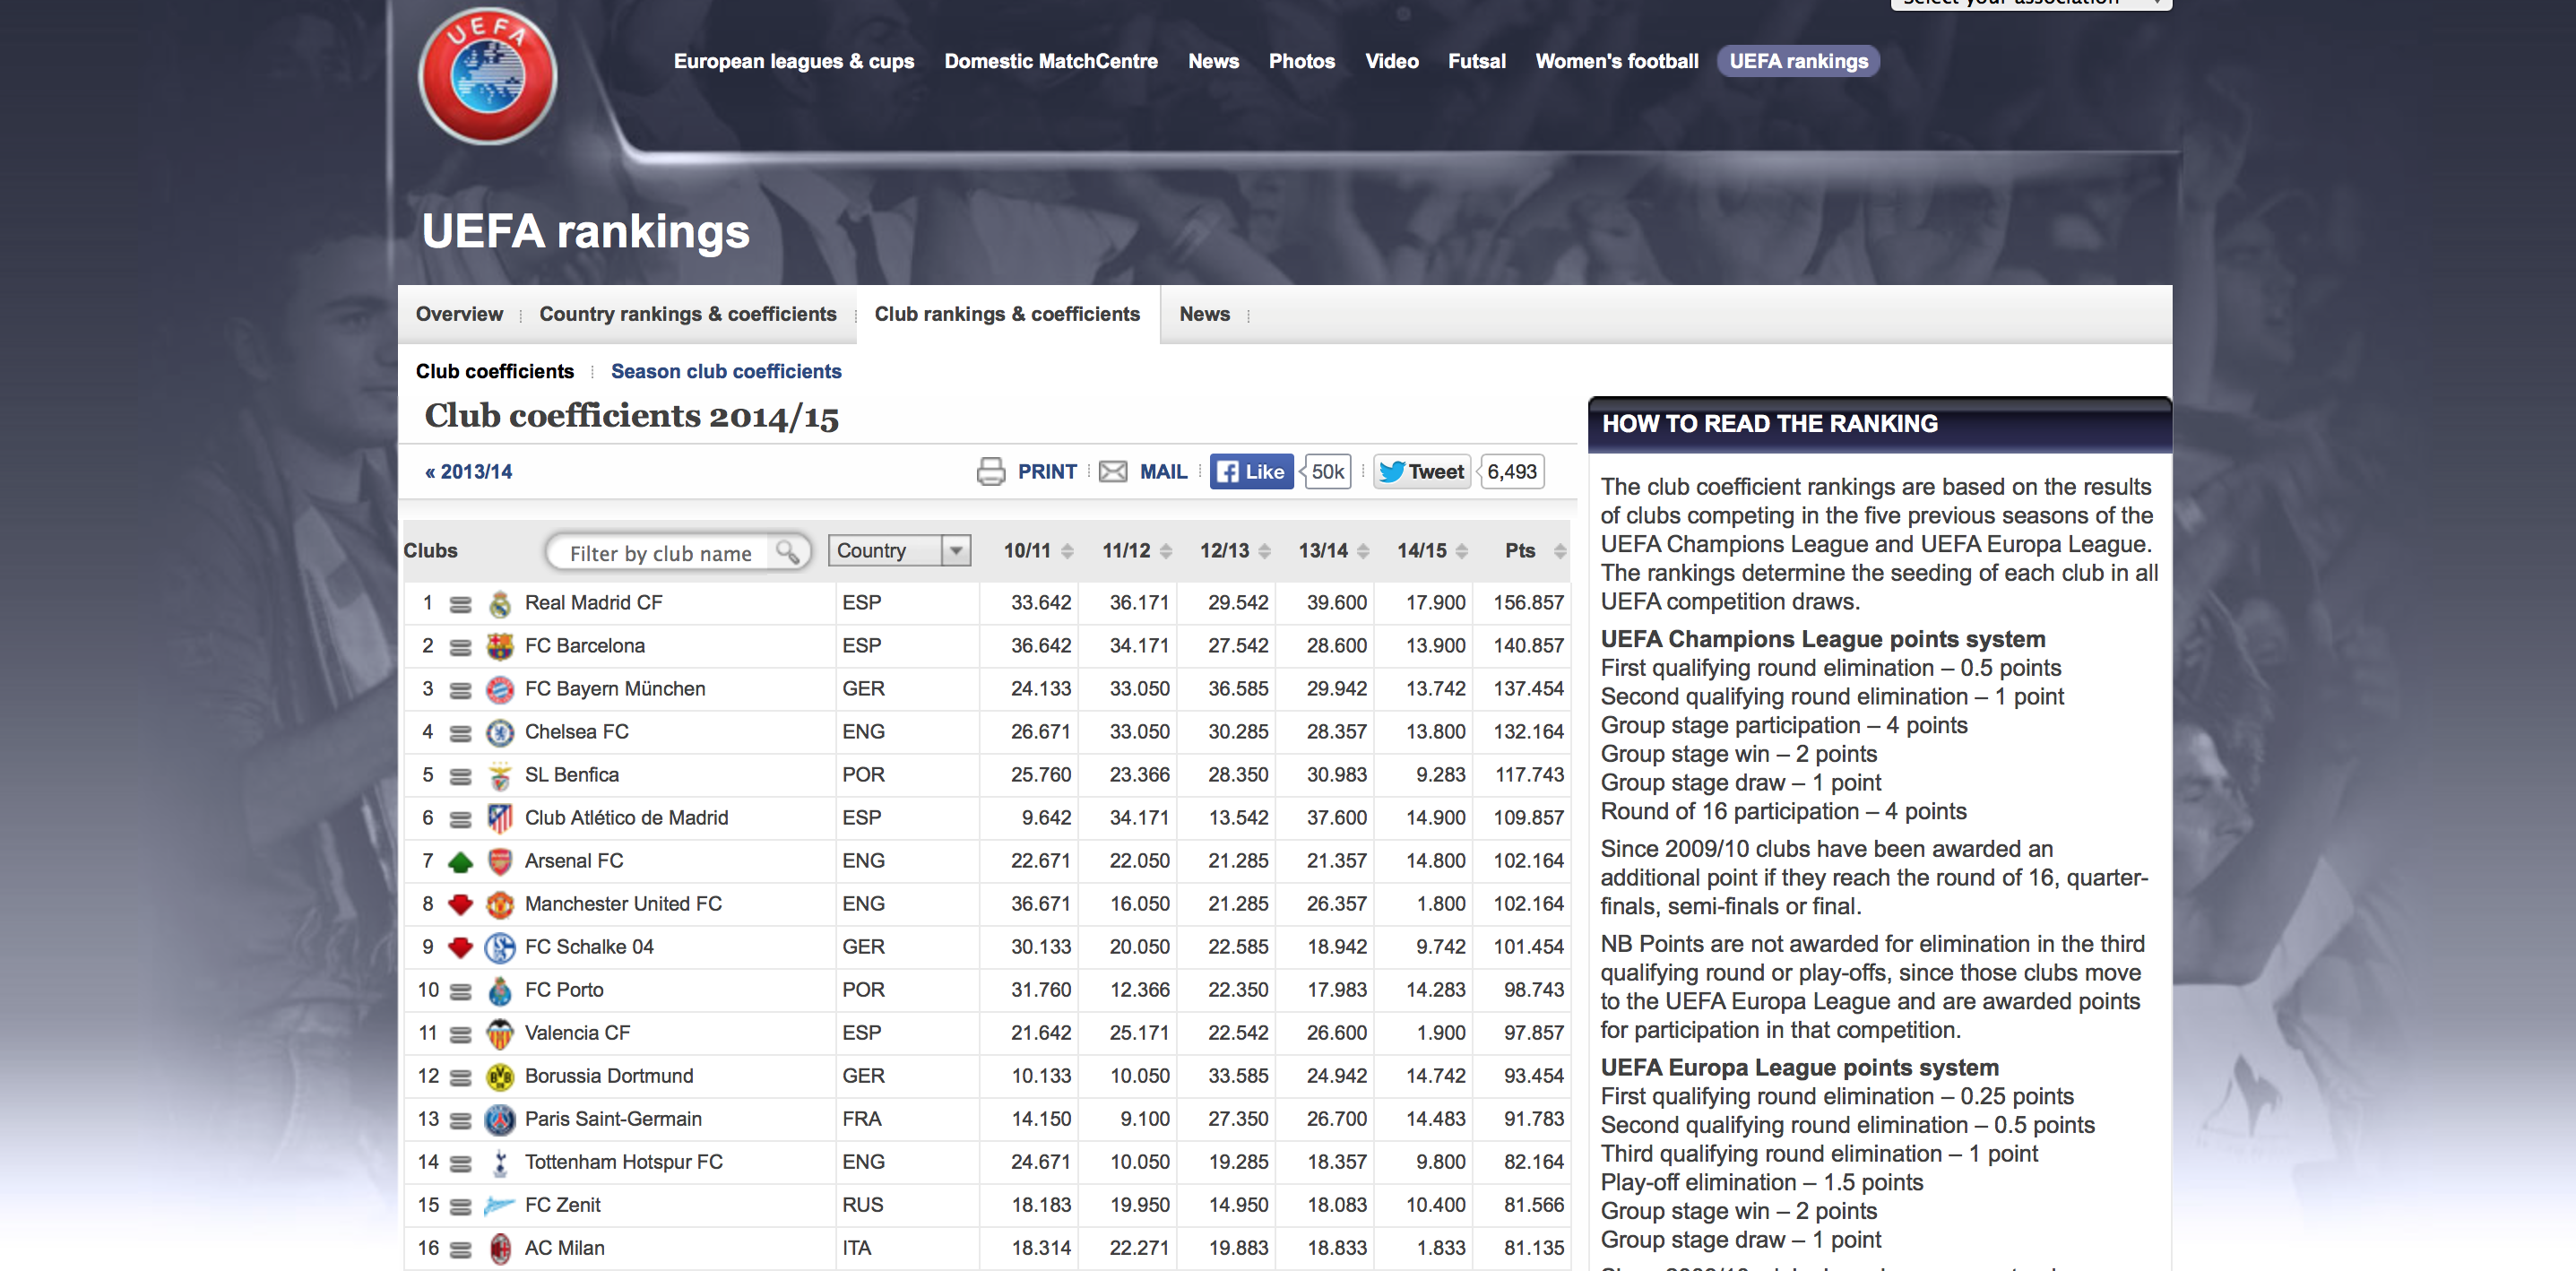Open the Video menu item

point(1392,61)
